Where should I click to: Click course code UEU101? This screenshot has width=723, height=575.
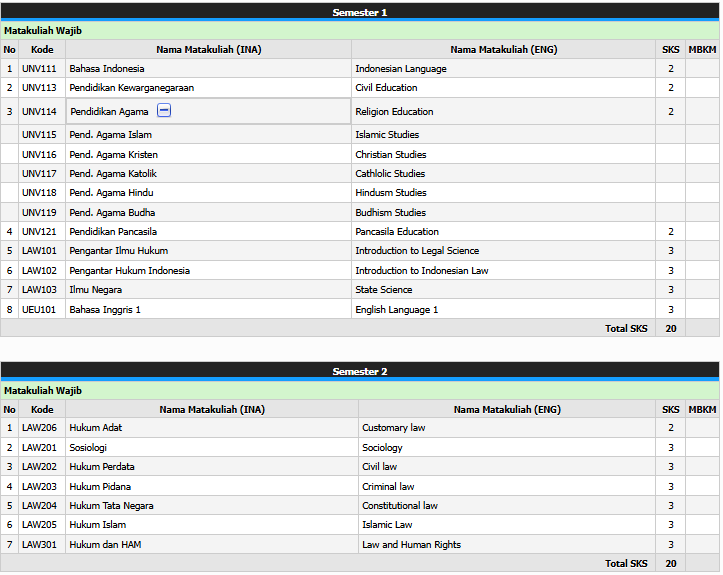39,310
